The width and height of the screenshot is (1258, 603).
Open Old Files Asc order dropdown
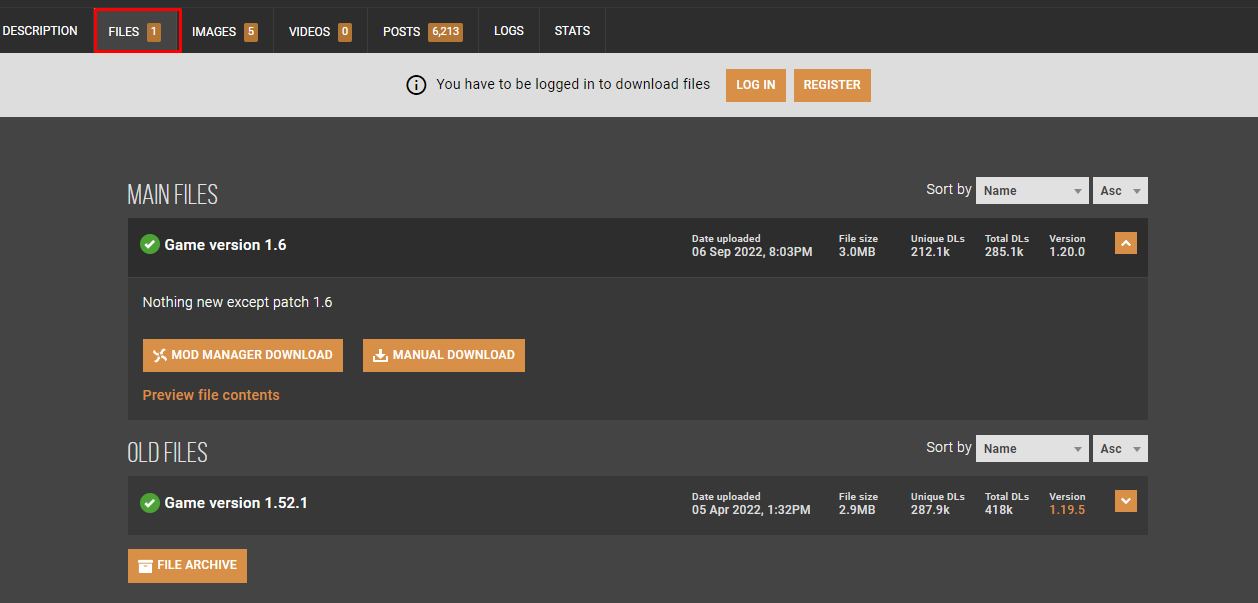[1120, 448]
